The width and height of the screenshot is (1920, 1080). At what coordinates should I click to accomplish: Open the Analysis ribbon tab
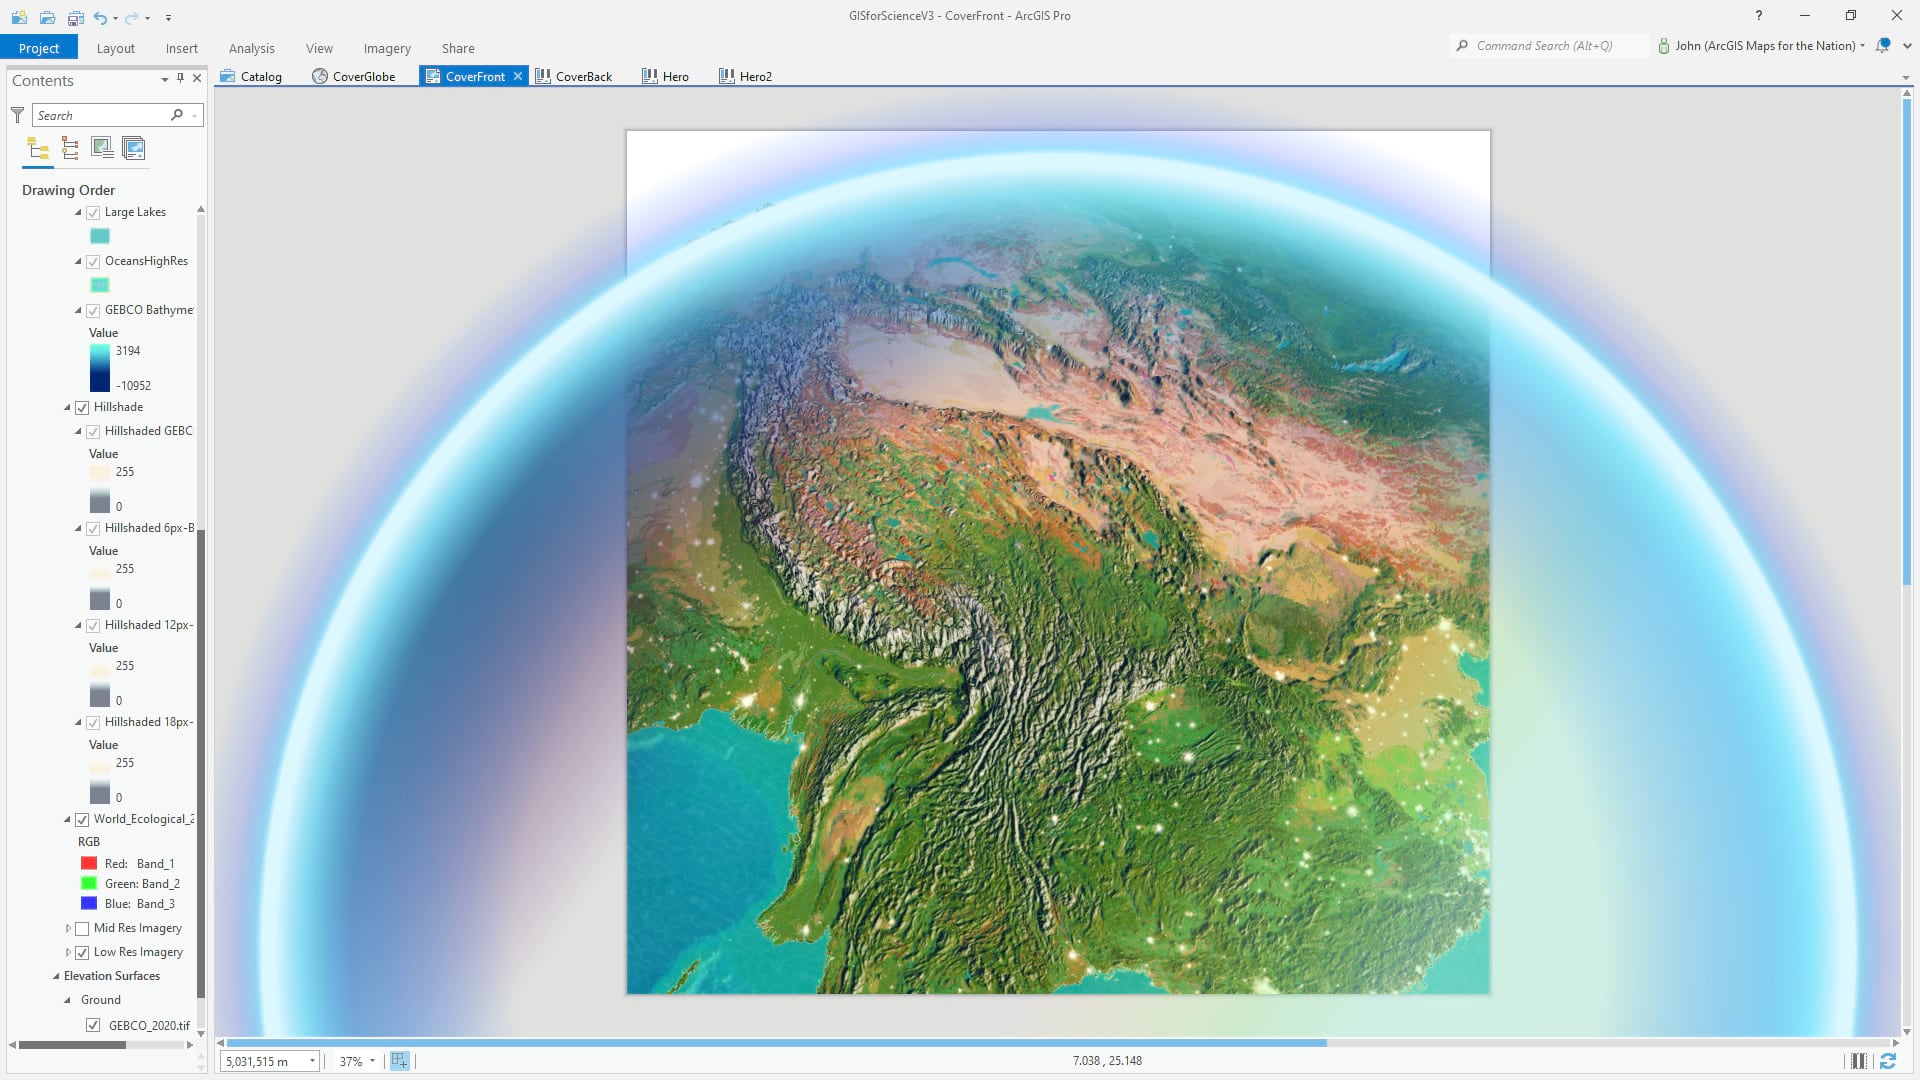pos(251,48)
